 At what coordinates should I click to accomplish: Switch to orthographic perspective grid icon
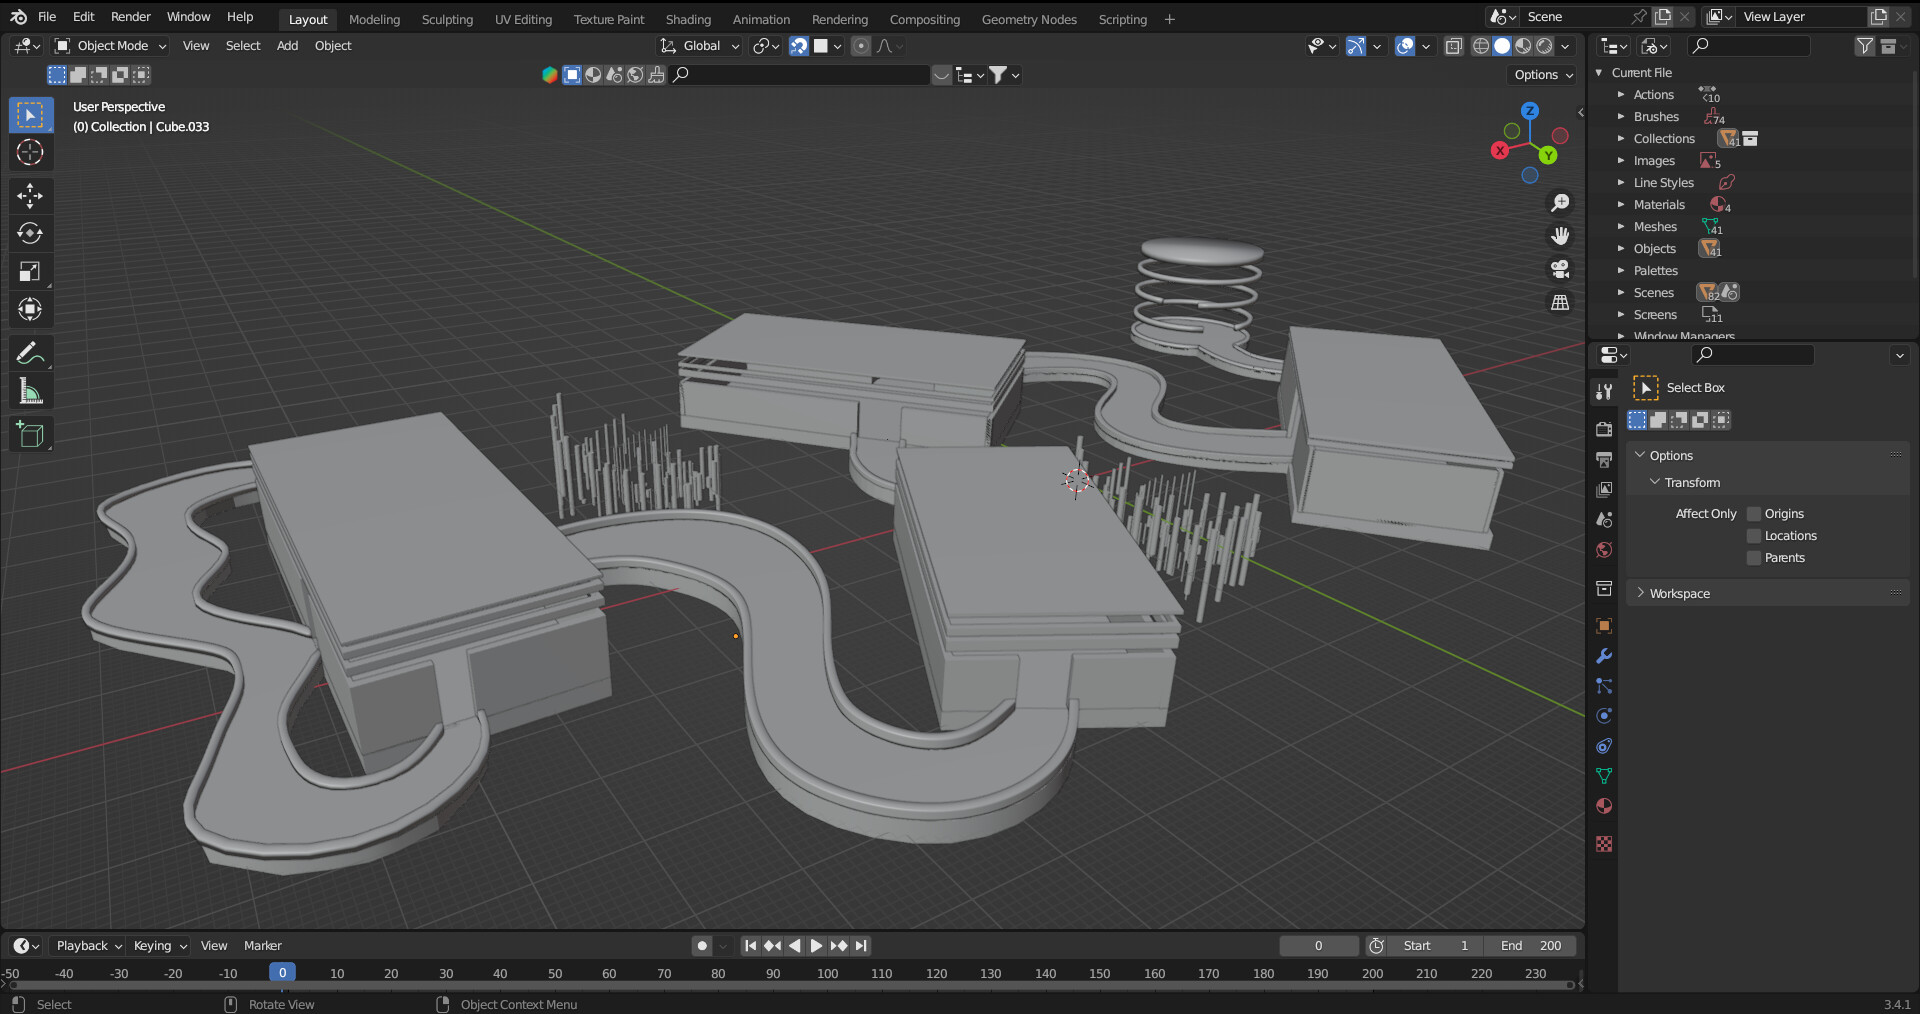coord(1559,303)
